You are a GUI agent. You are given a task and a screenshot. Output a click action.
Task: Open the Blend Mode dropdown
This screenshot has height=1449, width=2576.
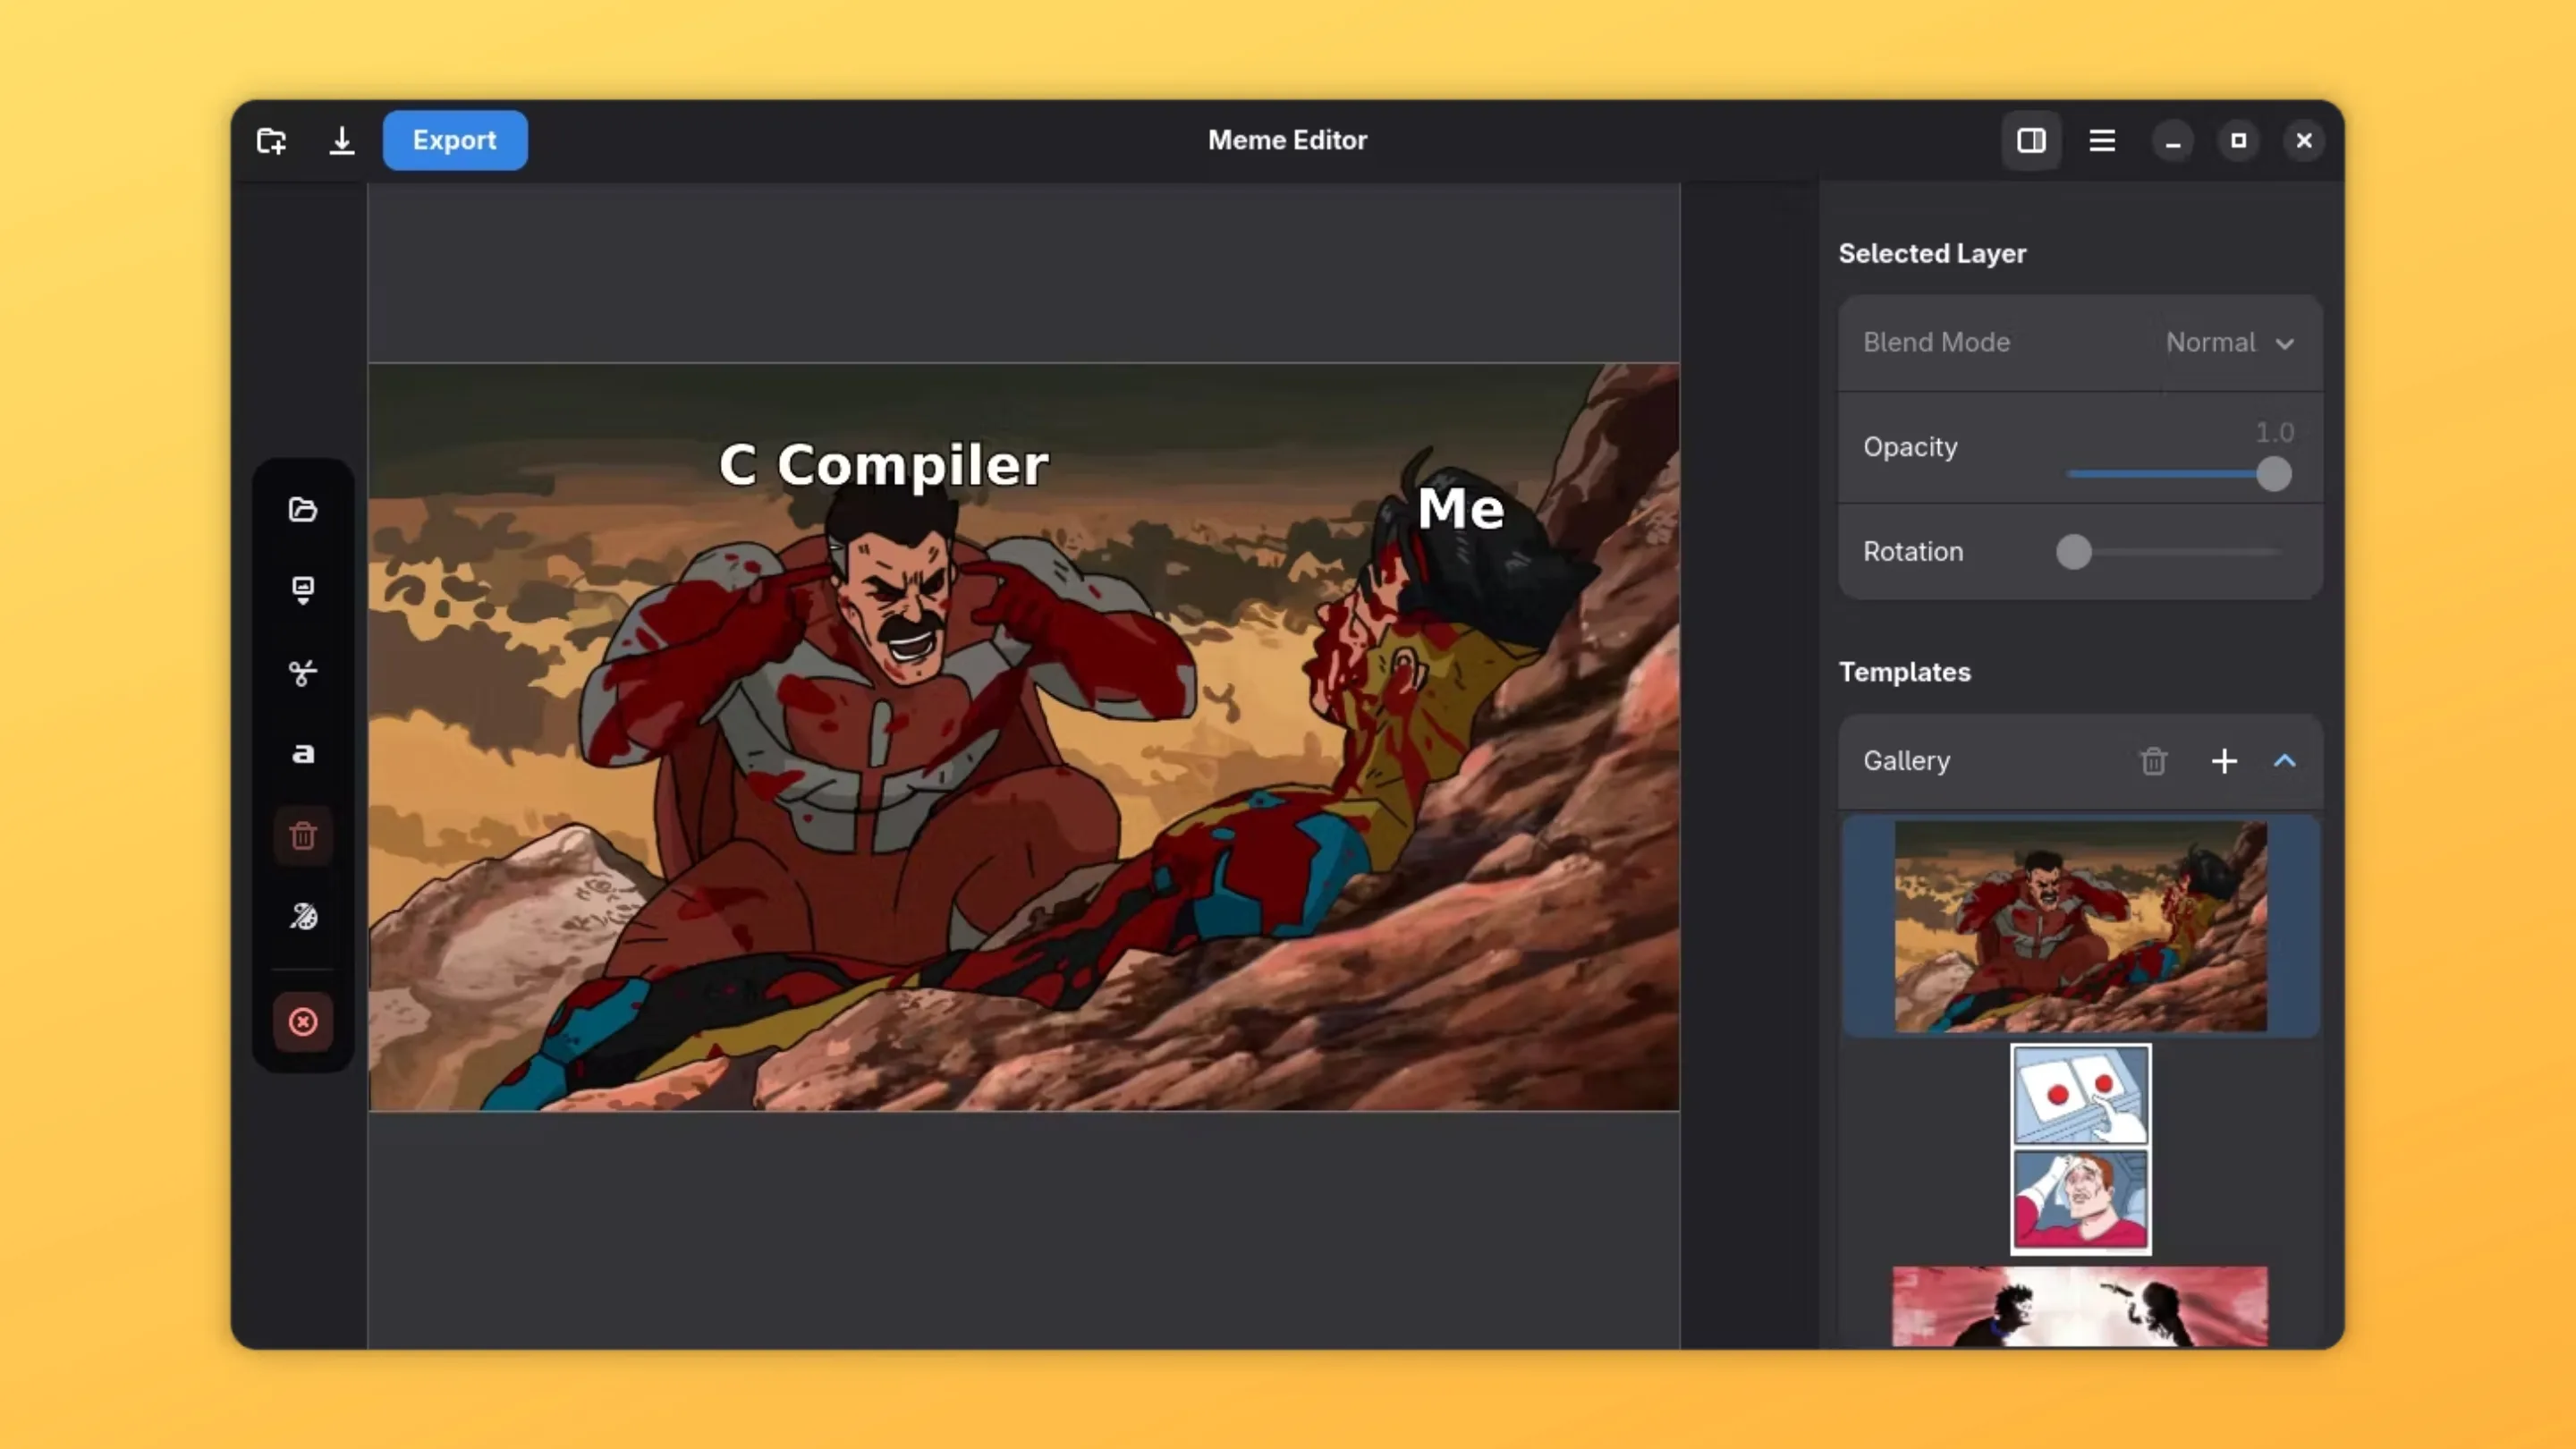(2231, 342)
